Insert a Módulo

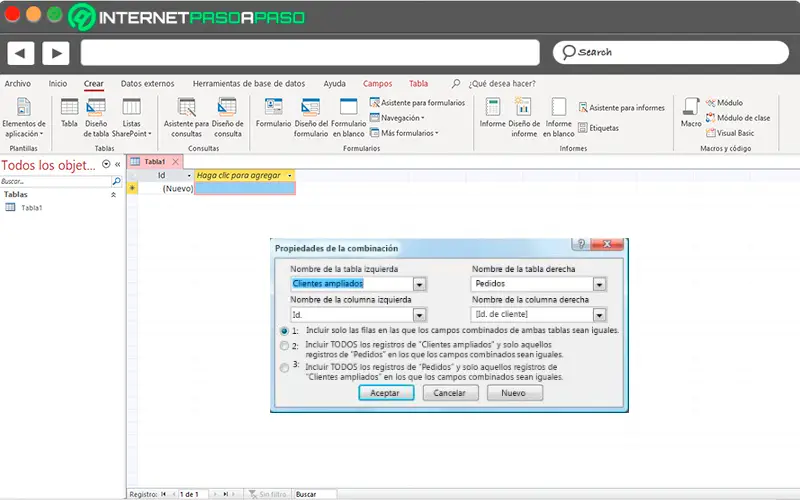coord(724,103)
